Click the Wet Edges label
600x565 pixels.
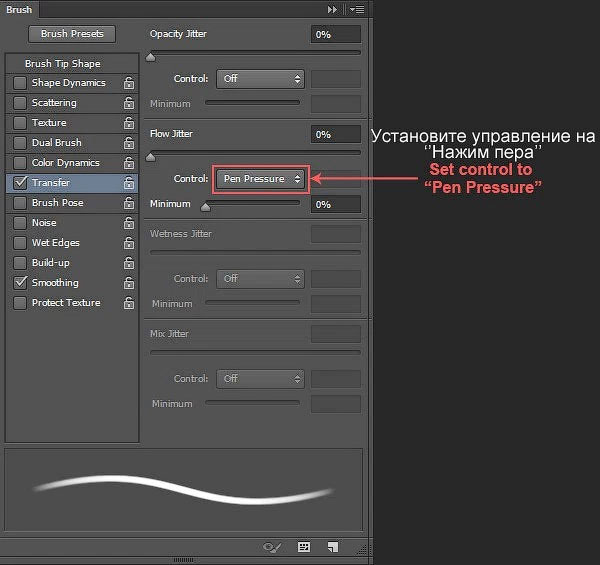[x=56, y=243]
